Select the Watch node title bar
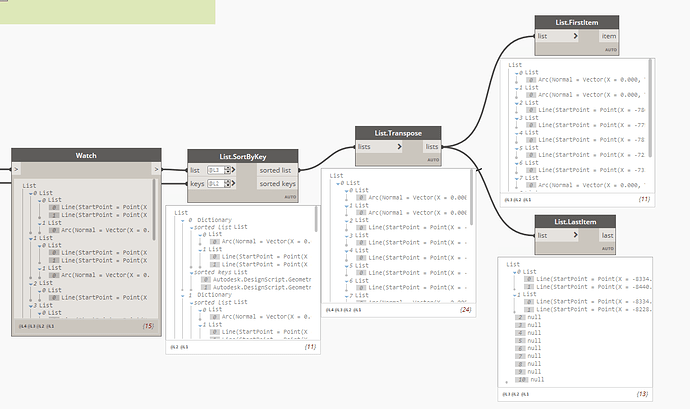690x409 pixels. coord(86,155)
